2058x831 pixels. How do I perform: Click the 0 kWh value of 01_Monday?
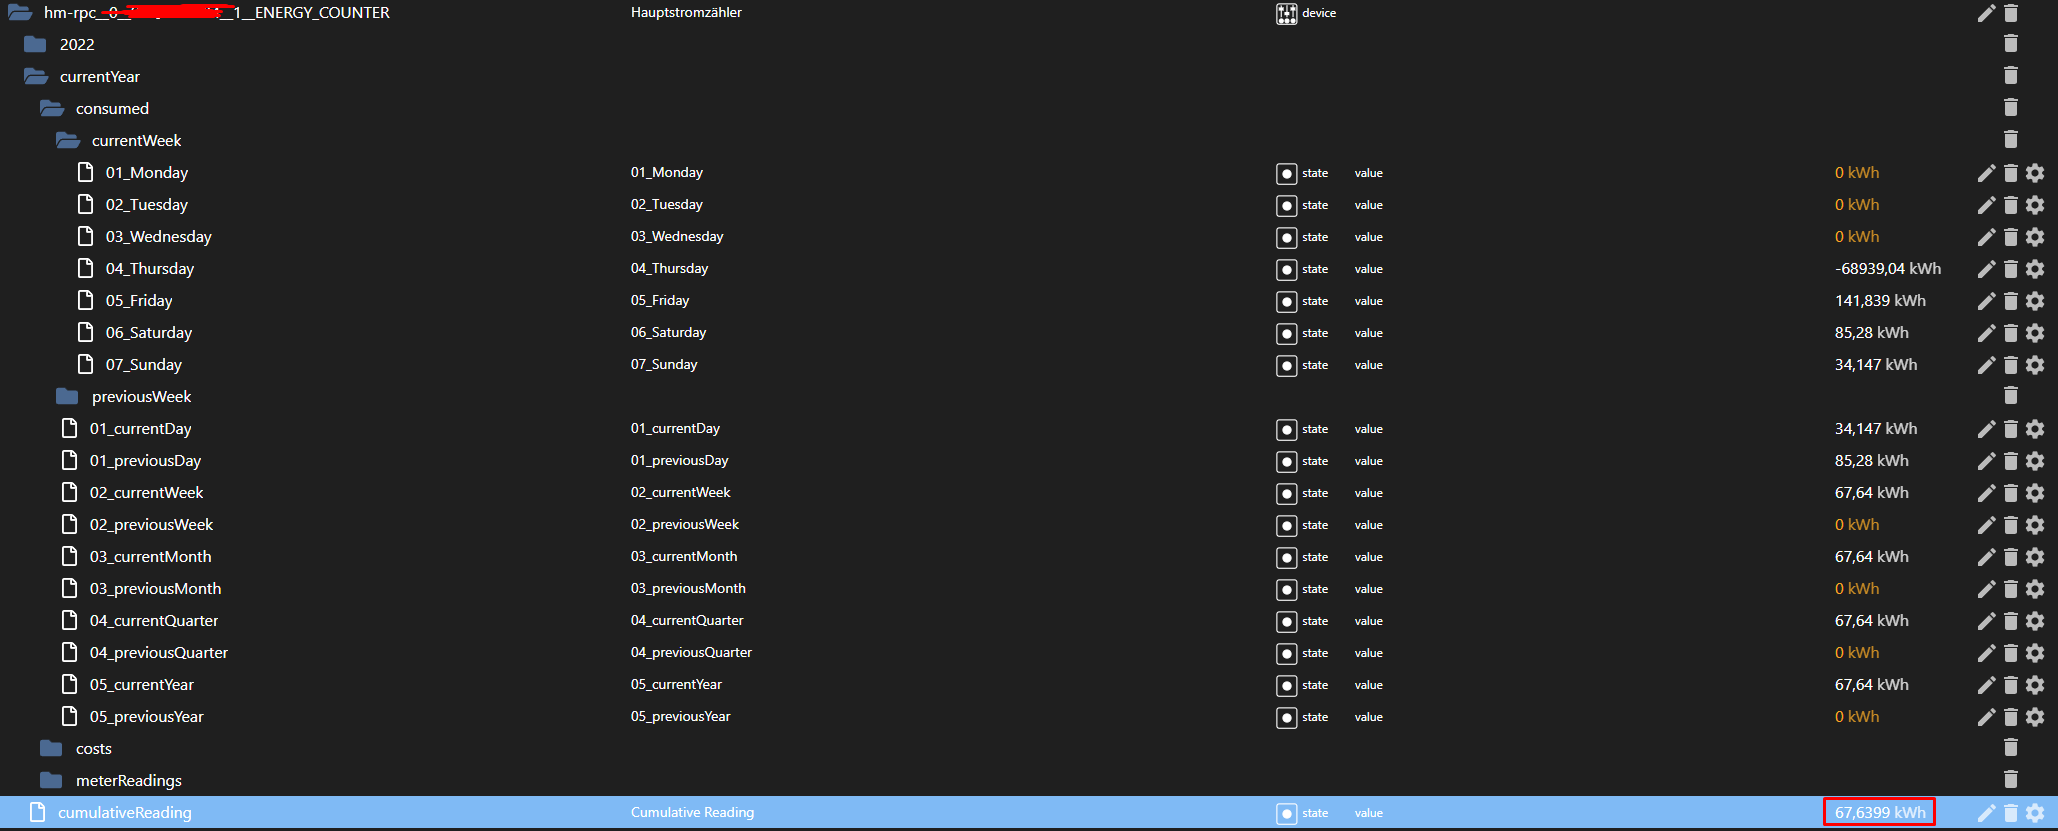click(1857, 173)
